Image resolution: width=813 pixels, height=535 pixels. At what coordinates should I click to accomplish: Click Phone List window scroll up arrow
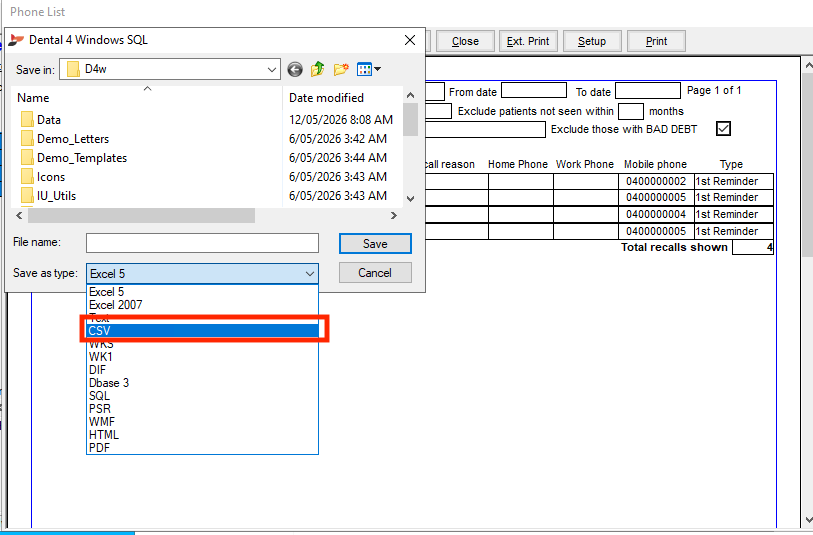tap(808, 65)
